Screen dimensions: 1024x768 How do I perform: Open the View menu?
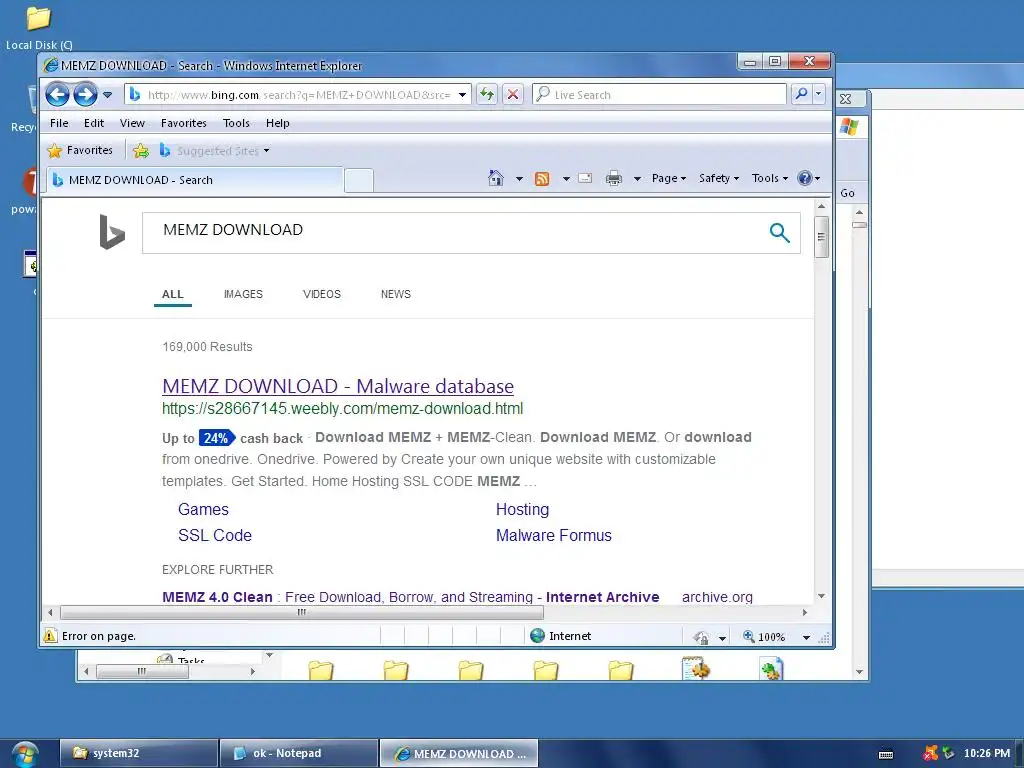[132, 123]
